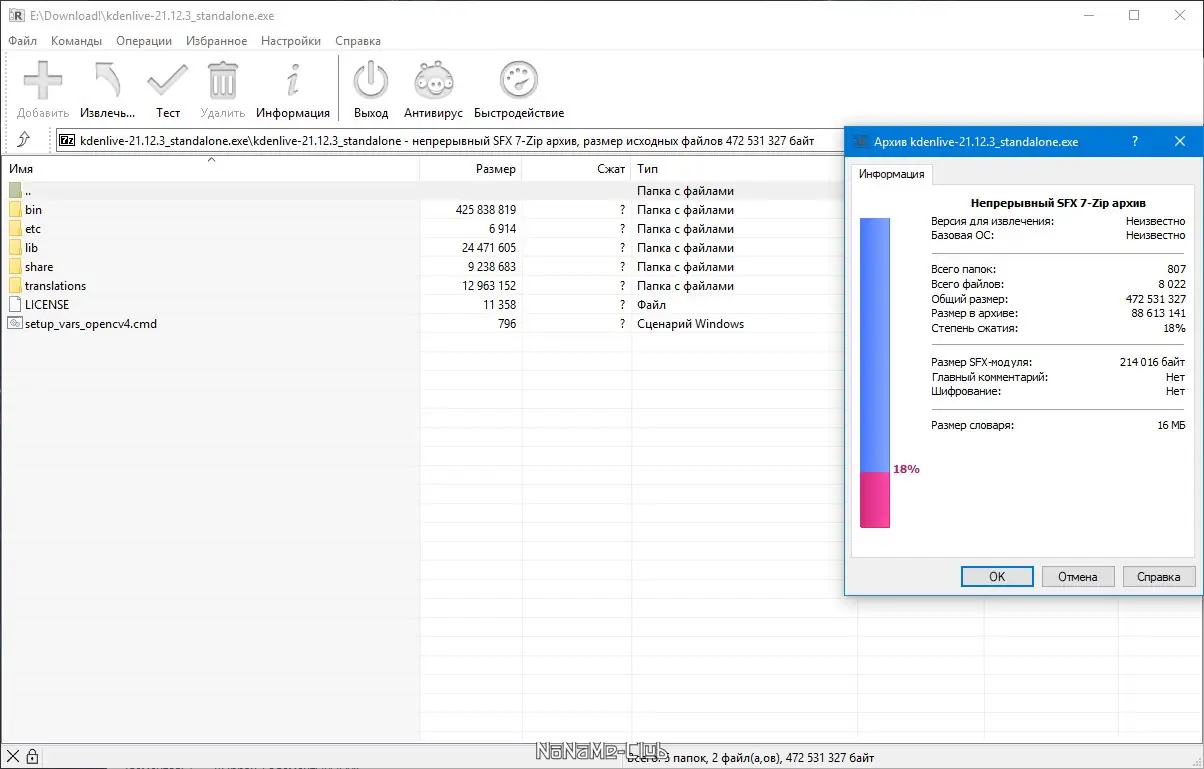Open the Команды menu
The width and height of the screenshot is (1204, 769).
point(76,41)
